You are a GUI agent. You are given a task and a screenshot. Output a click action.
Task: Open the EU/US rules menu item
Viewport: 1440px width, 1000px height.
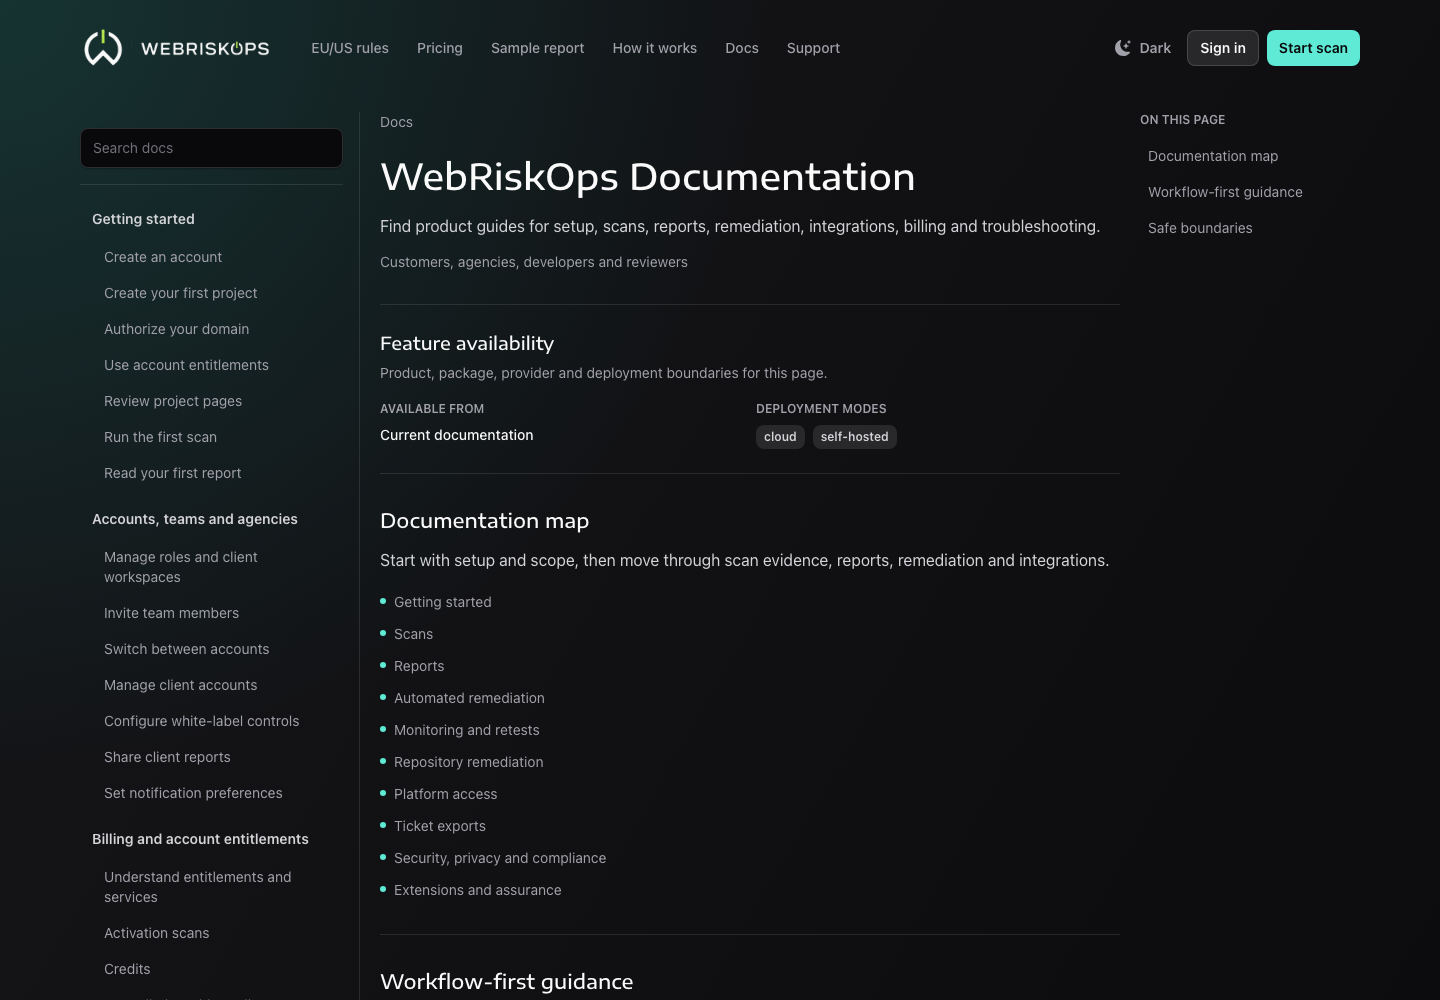click(x=350, y=48)
